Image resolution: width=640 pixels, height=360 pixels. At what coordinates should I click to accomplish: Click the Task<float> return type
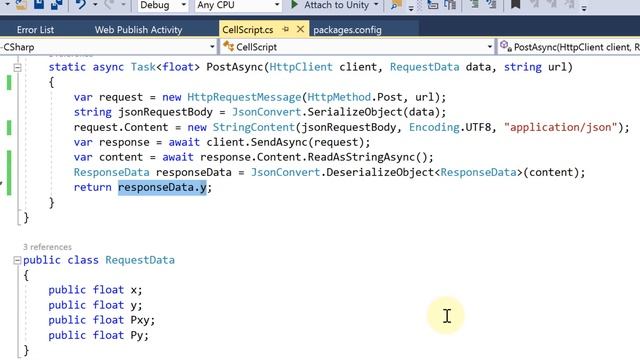click(165, 67)
